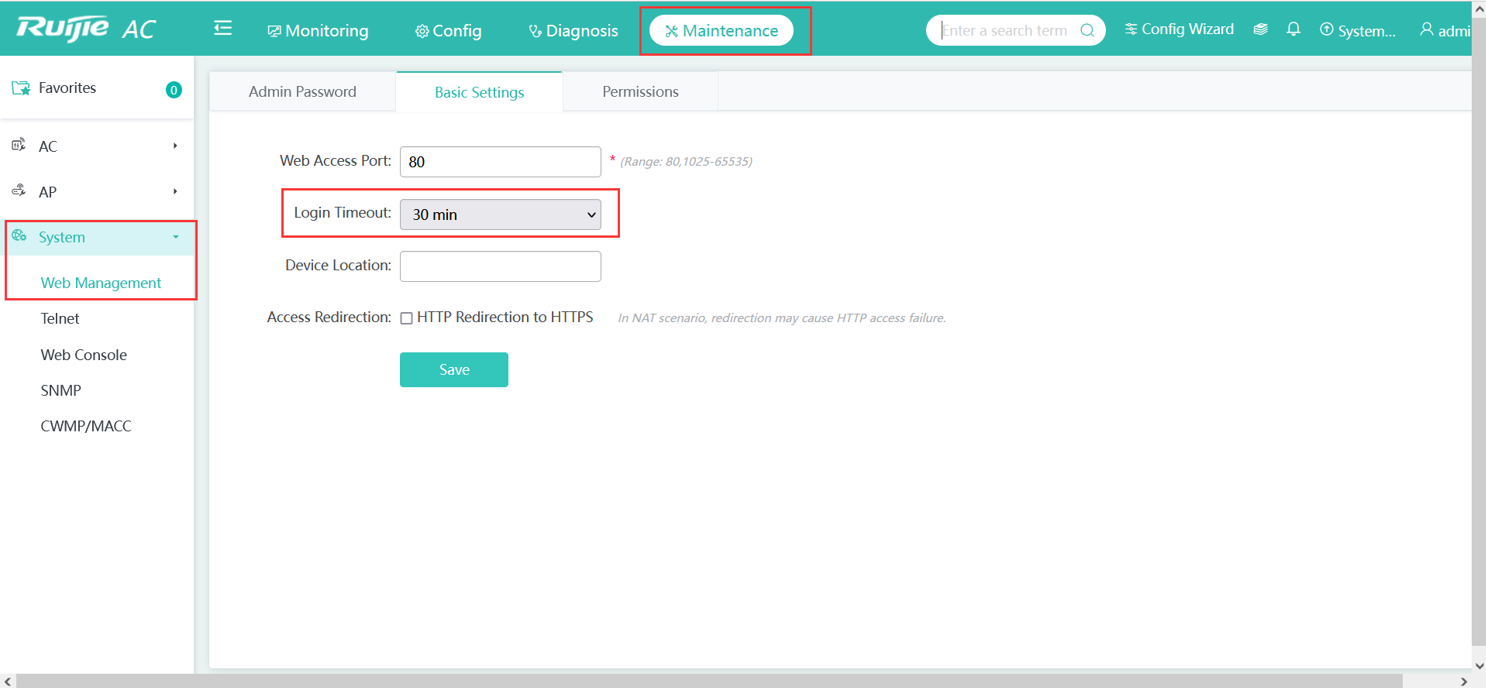Open Web Console from the sidebar
This screenshot has height=688, width=1486.
coord(84,355)
